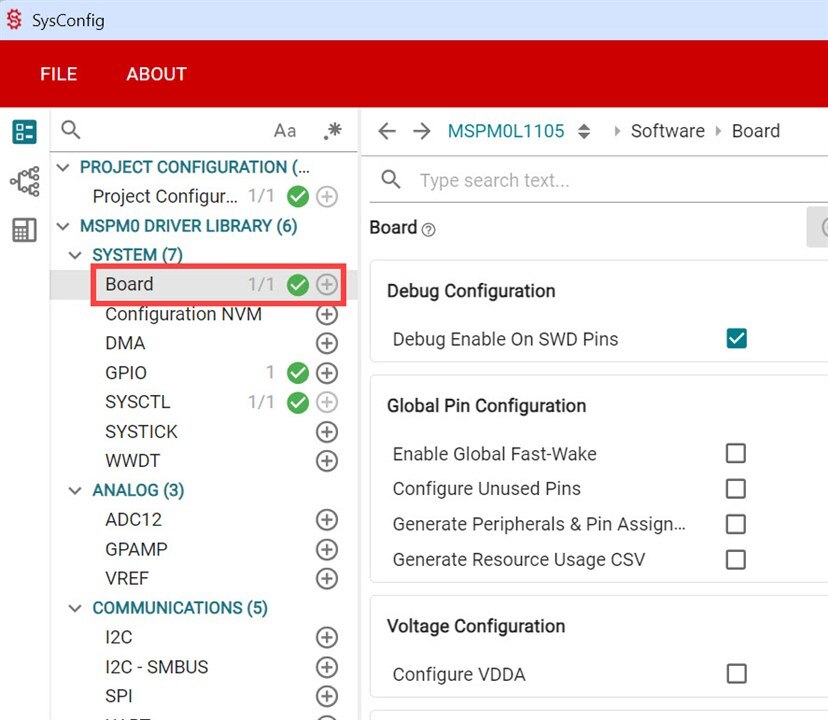Enable Configure VDDA checkbox
828x720 pixels.
tap(736, 674)
